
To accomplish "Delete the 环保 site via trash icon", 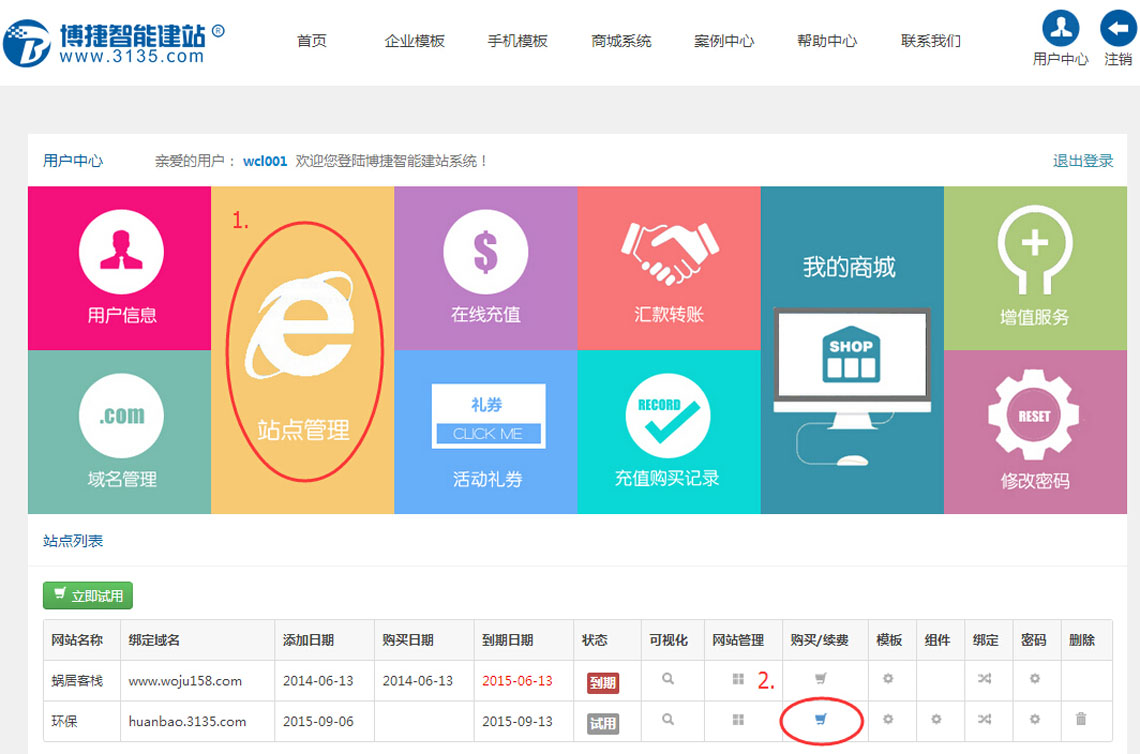I will (1081, 719).
